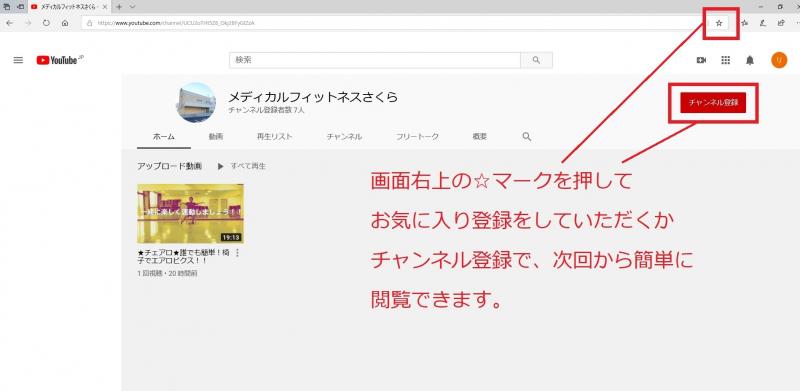
Task: Set these tabs aside icon
Action: tap(20, 7)
